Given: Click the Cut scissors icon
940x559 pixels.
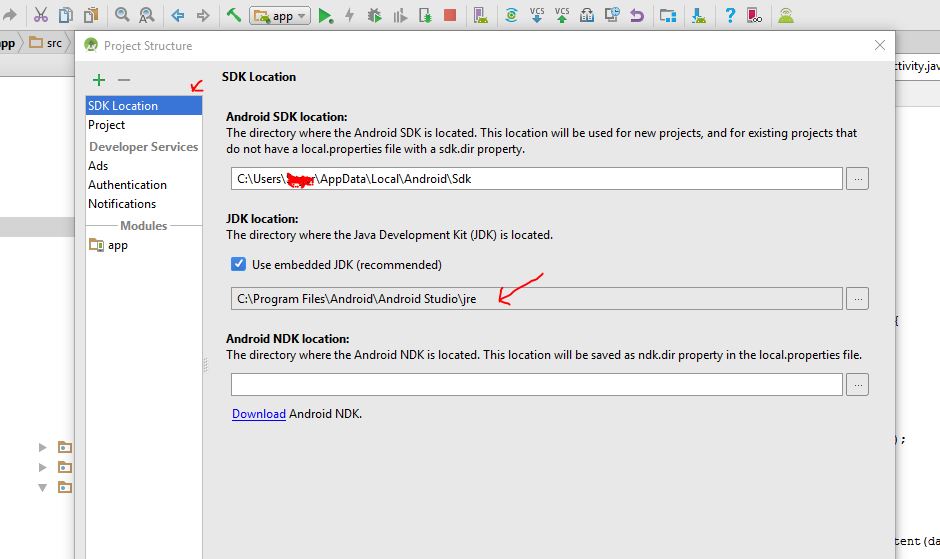Looking at the screenshot, I should [x=41, y=15].
